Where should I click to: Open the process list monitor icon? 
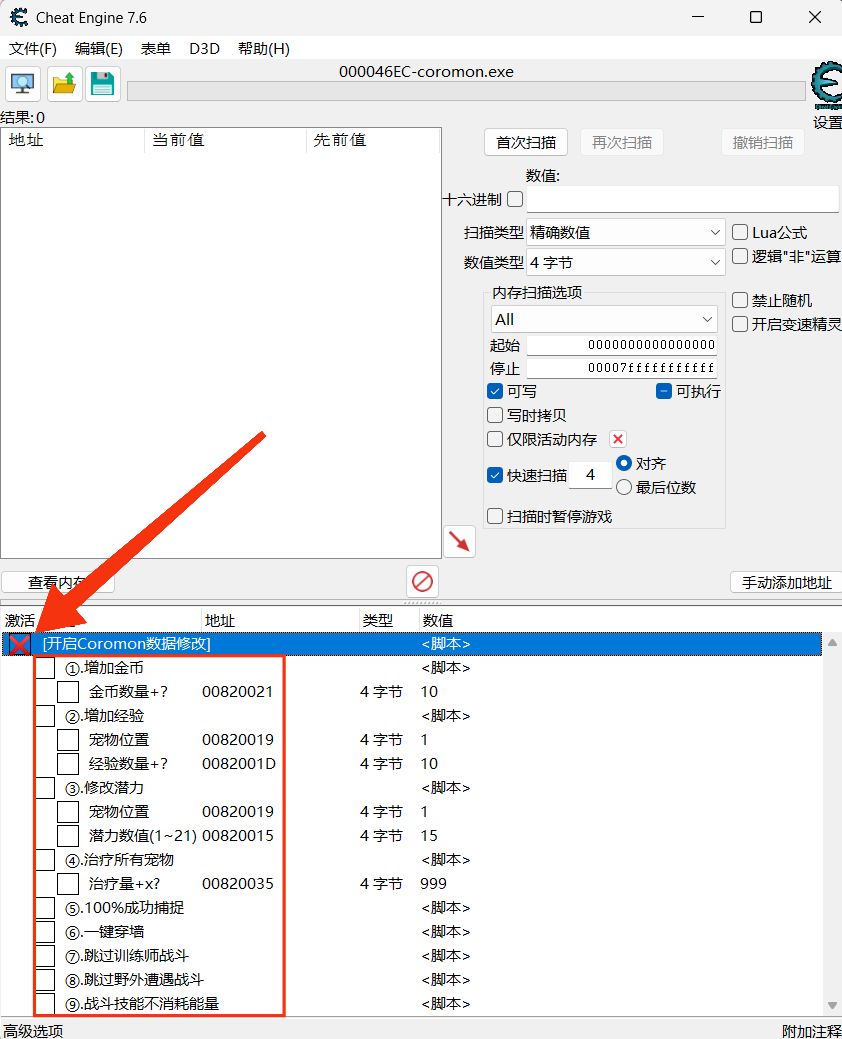(23, 84)
